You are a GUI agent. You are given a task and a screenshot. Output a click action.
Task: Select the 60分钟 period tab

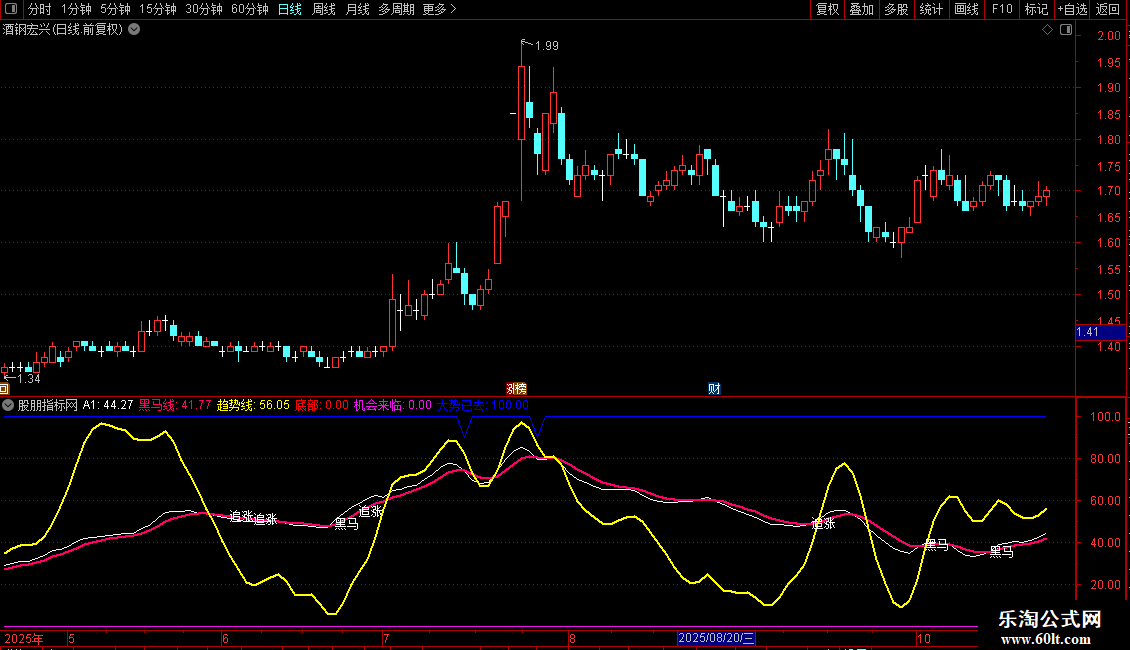249,10
